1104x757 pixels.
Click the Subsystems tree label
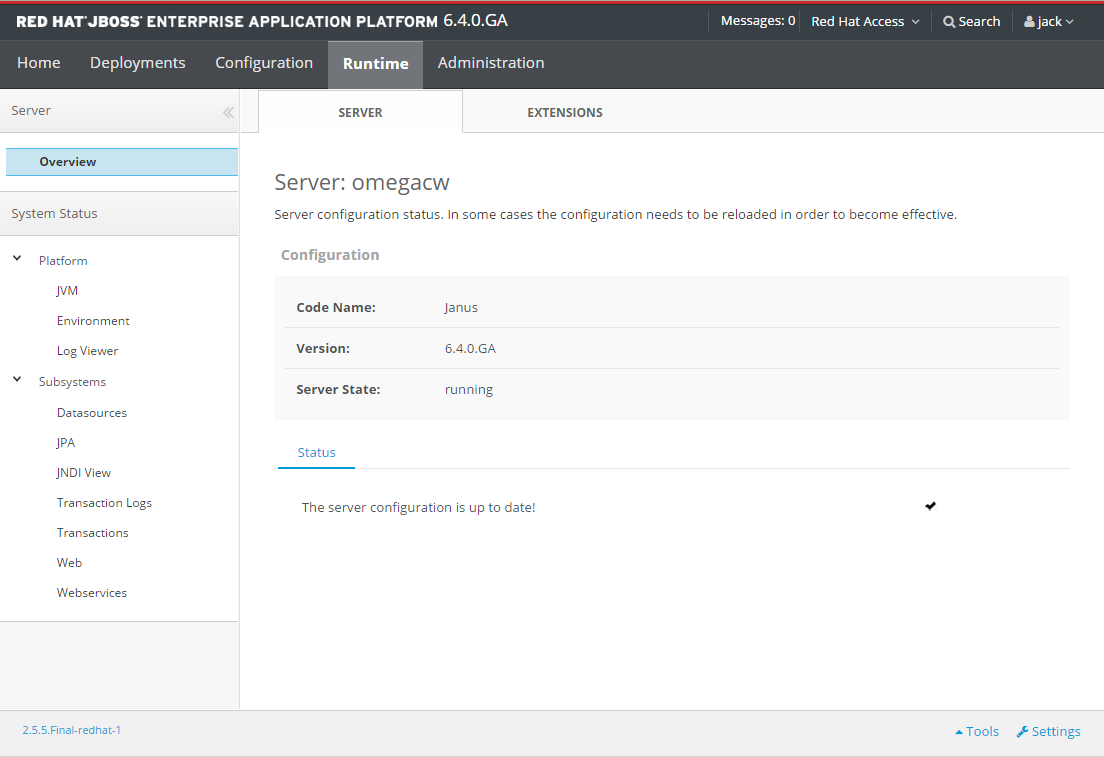(72, 382)
